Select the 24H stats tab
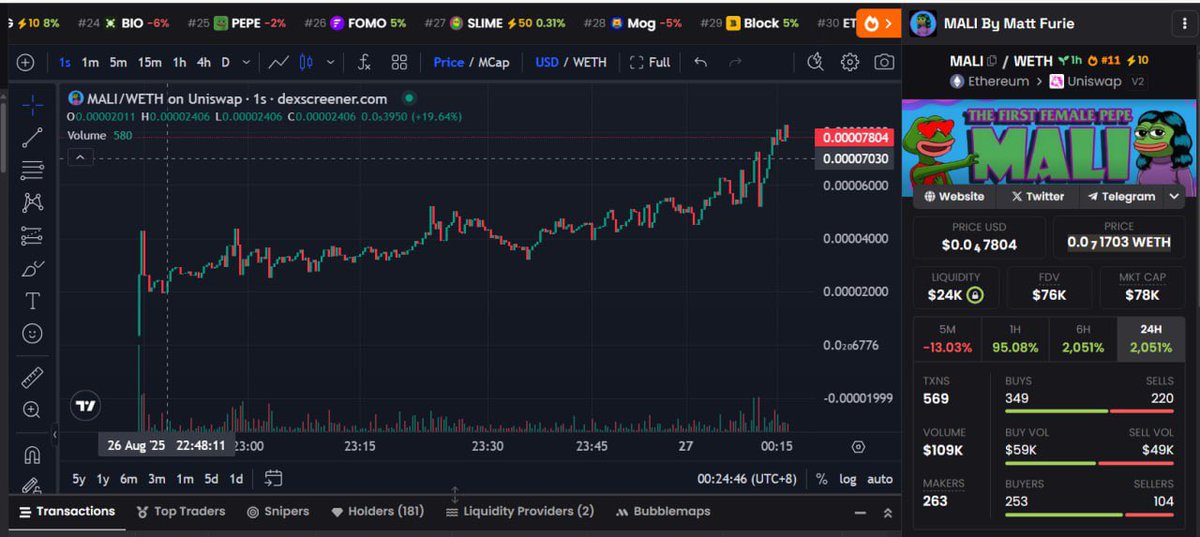Viewport: 1200px width, 537px height. (x=1151, y=339)
